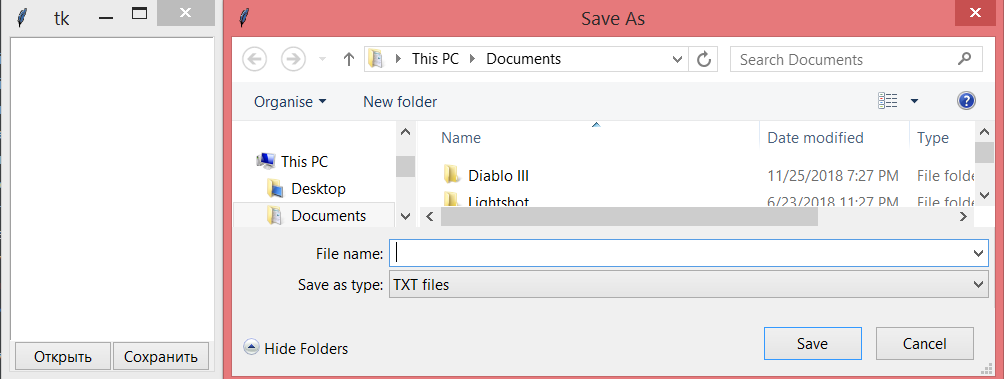This screenshot has height=379, width=1004.
Task: Change view with the view icon
Action: pos(888,101)
